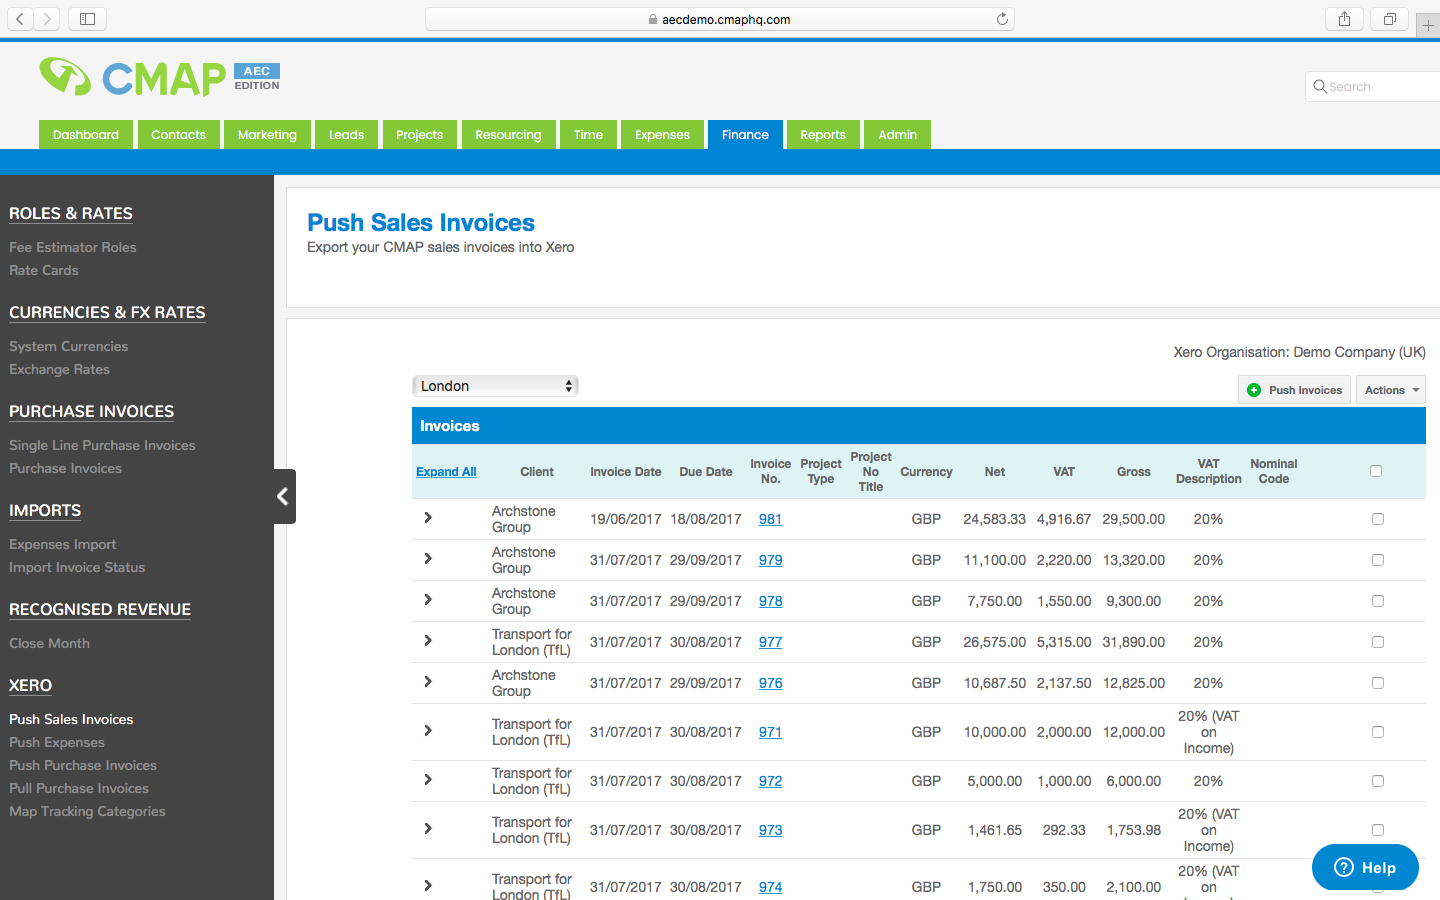Open the Contacts tab
Viewport: 1440px width, 900px height.
178,135
